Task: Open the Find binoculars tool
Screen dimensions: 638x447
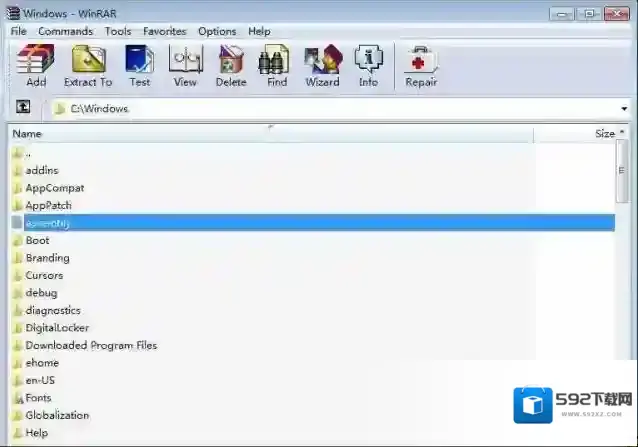Action: [x=276, y=66]
